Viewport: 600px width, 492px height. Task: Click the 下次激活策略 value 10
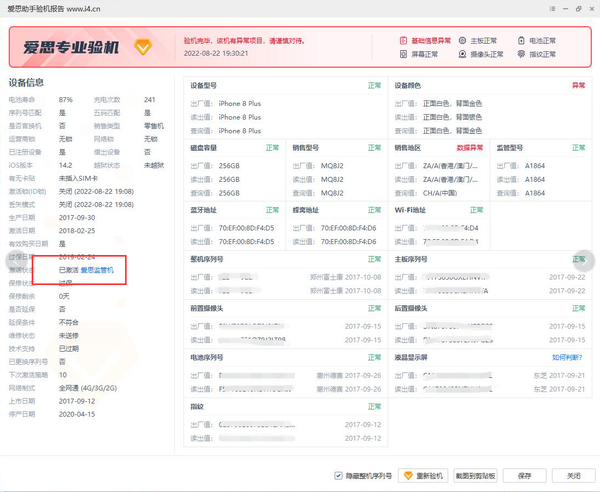(63, 375)
